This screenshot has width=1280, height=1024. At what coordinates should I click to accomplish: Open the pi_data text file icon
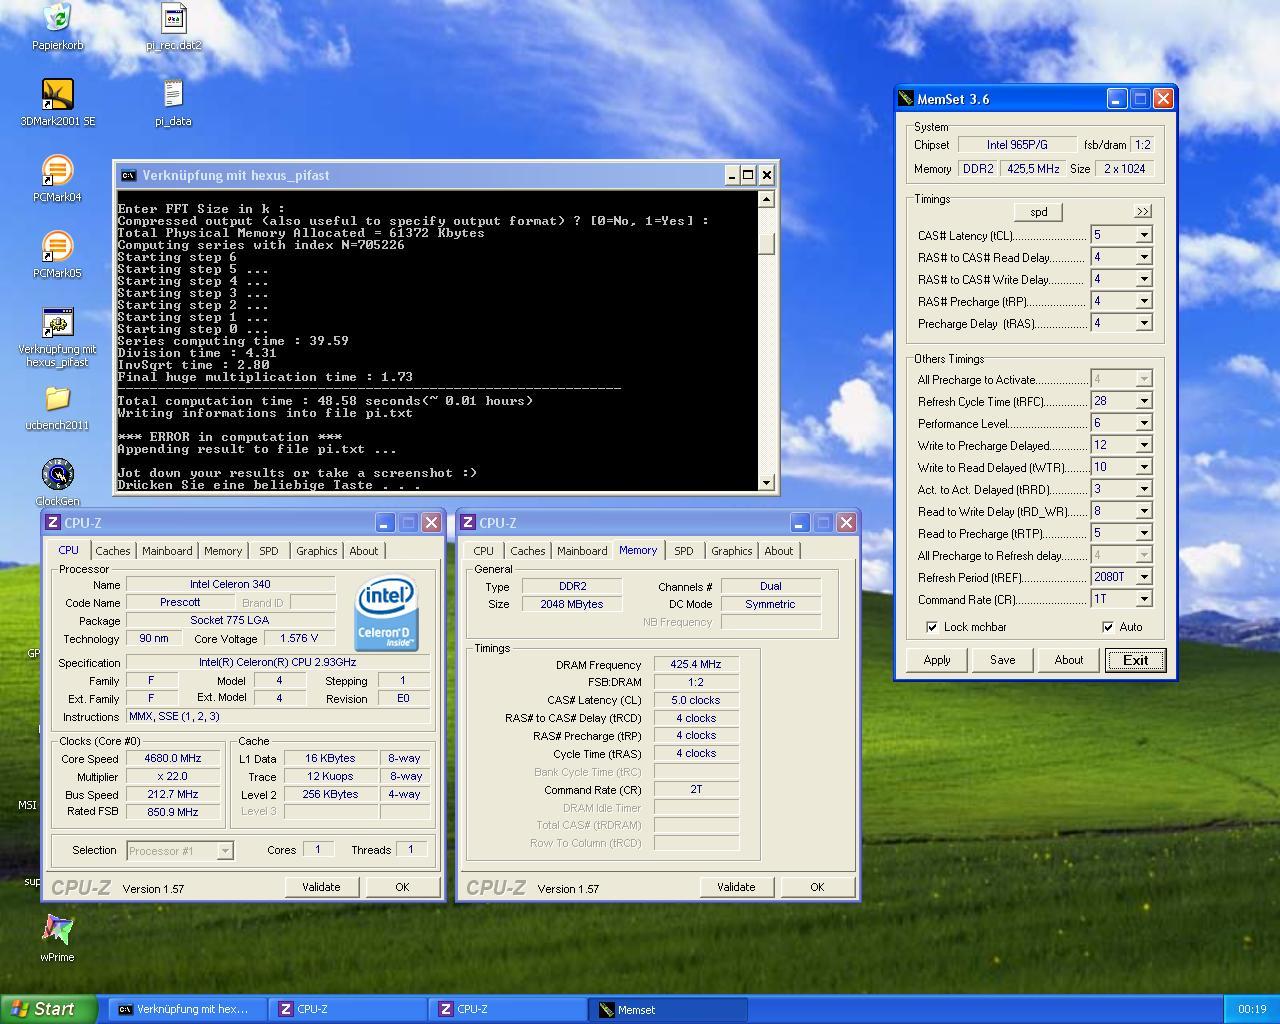[173, 94]
